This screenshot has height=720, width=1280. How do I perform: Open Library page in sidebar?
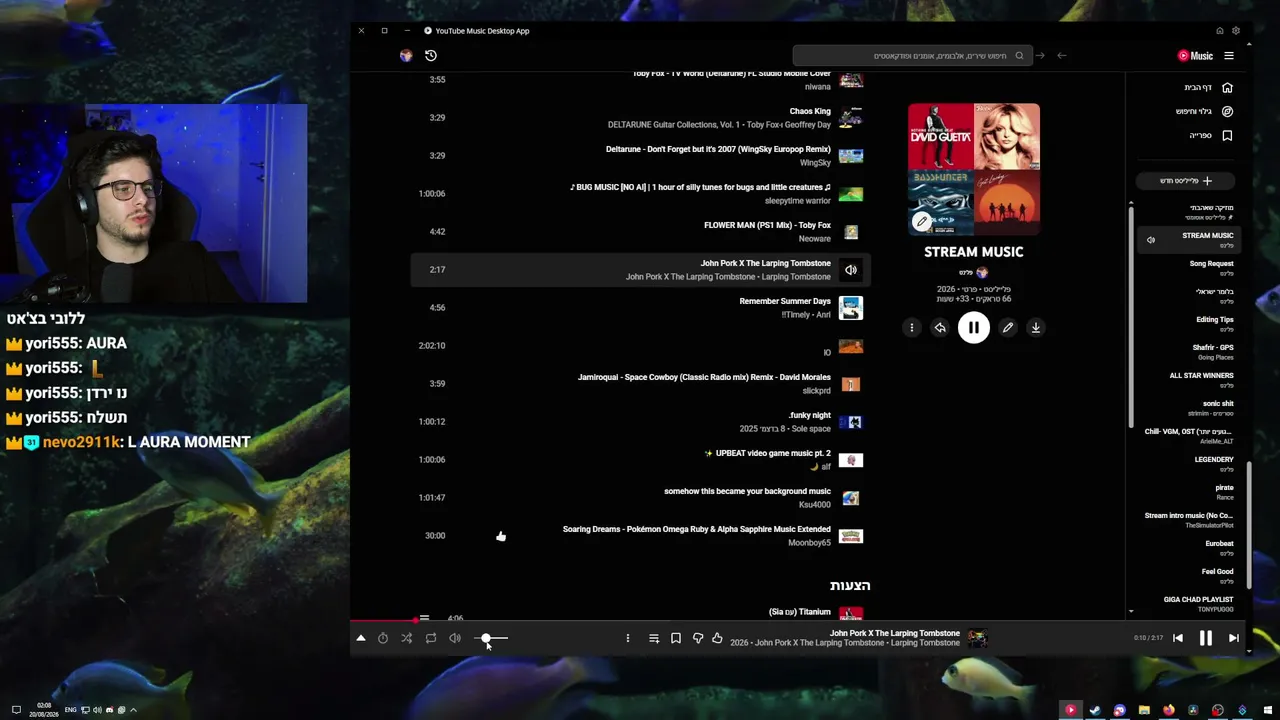pyautogui.click(x=1210, y=135)
